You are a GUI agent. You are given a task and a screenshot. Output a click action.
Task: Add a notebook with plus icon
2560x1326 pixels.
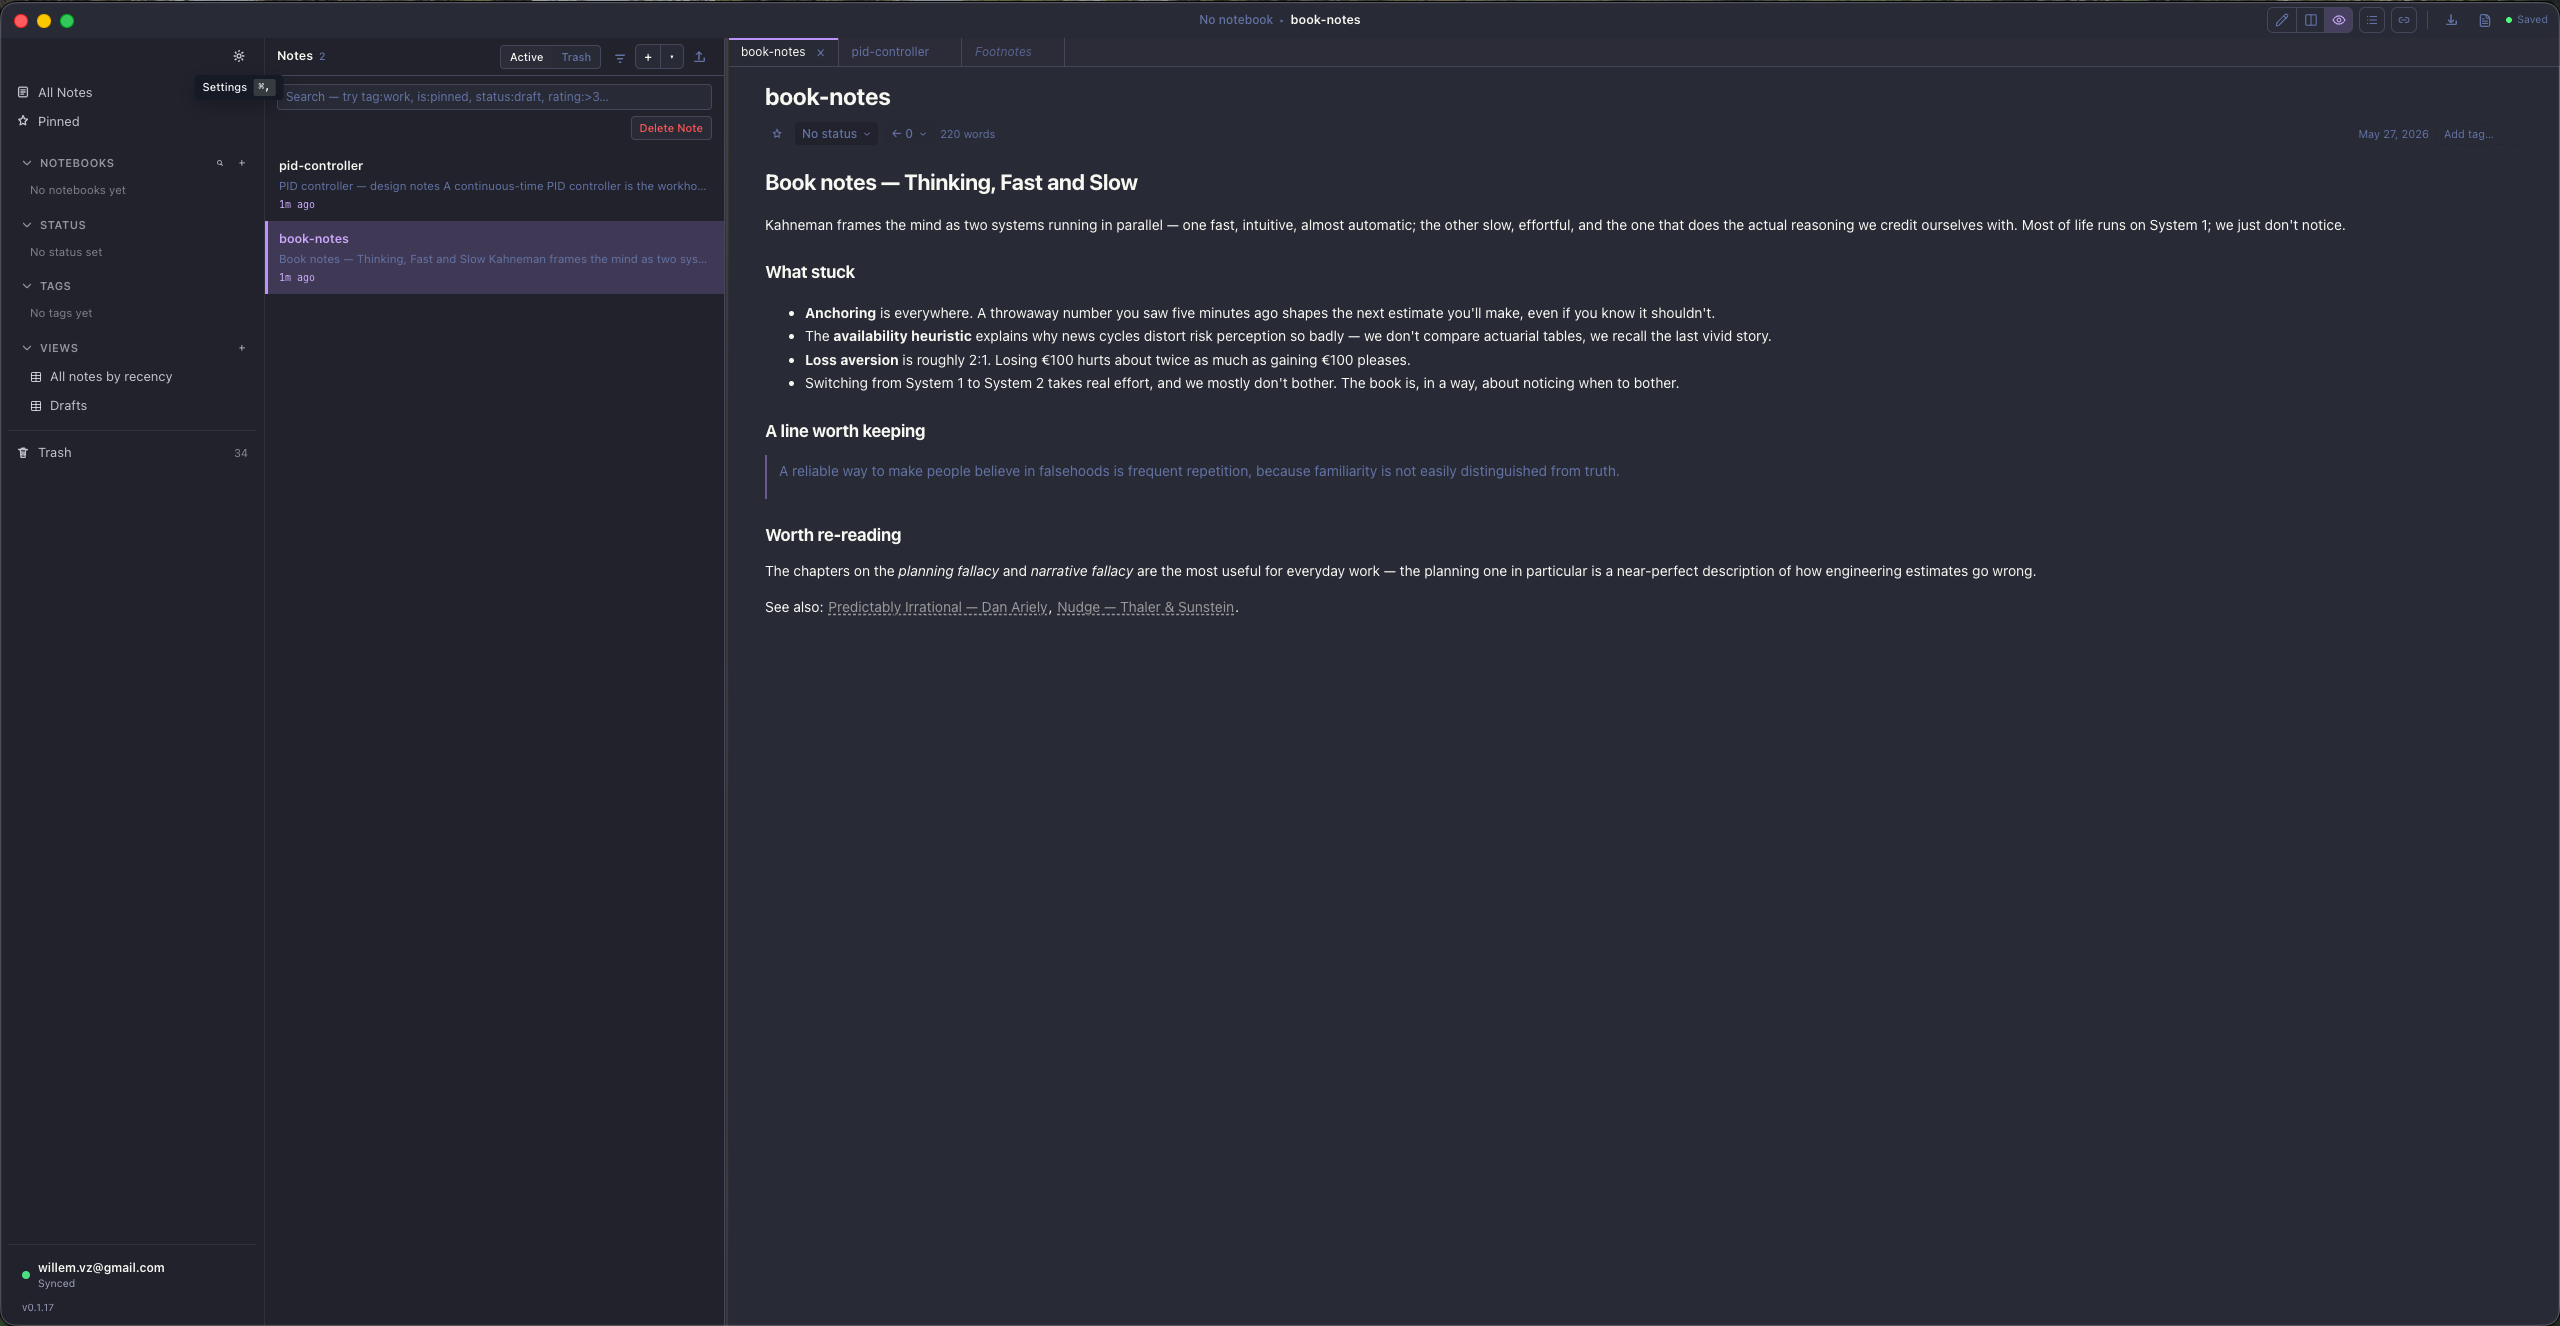pos(242,163)
